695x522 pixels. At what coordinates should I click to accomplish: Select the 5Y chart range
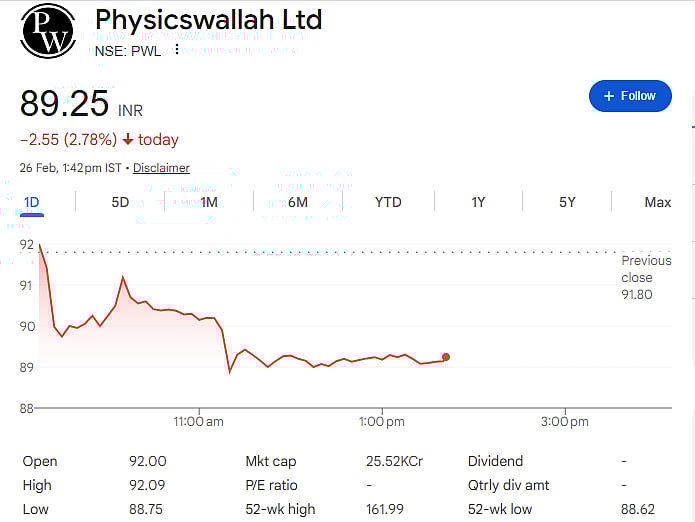(x=567, y=202)
